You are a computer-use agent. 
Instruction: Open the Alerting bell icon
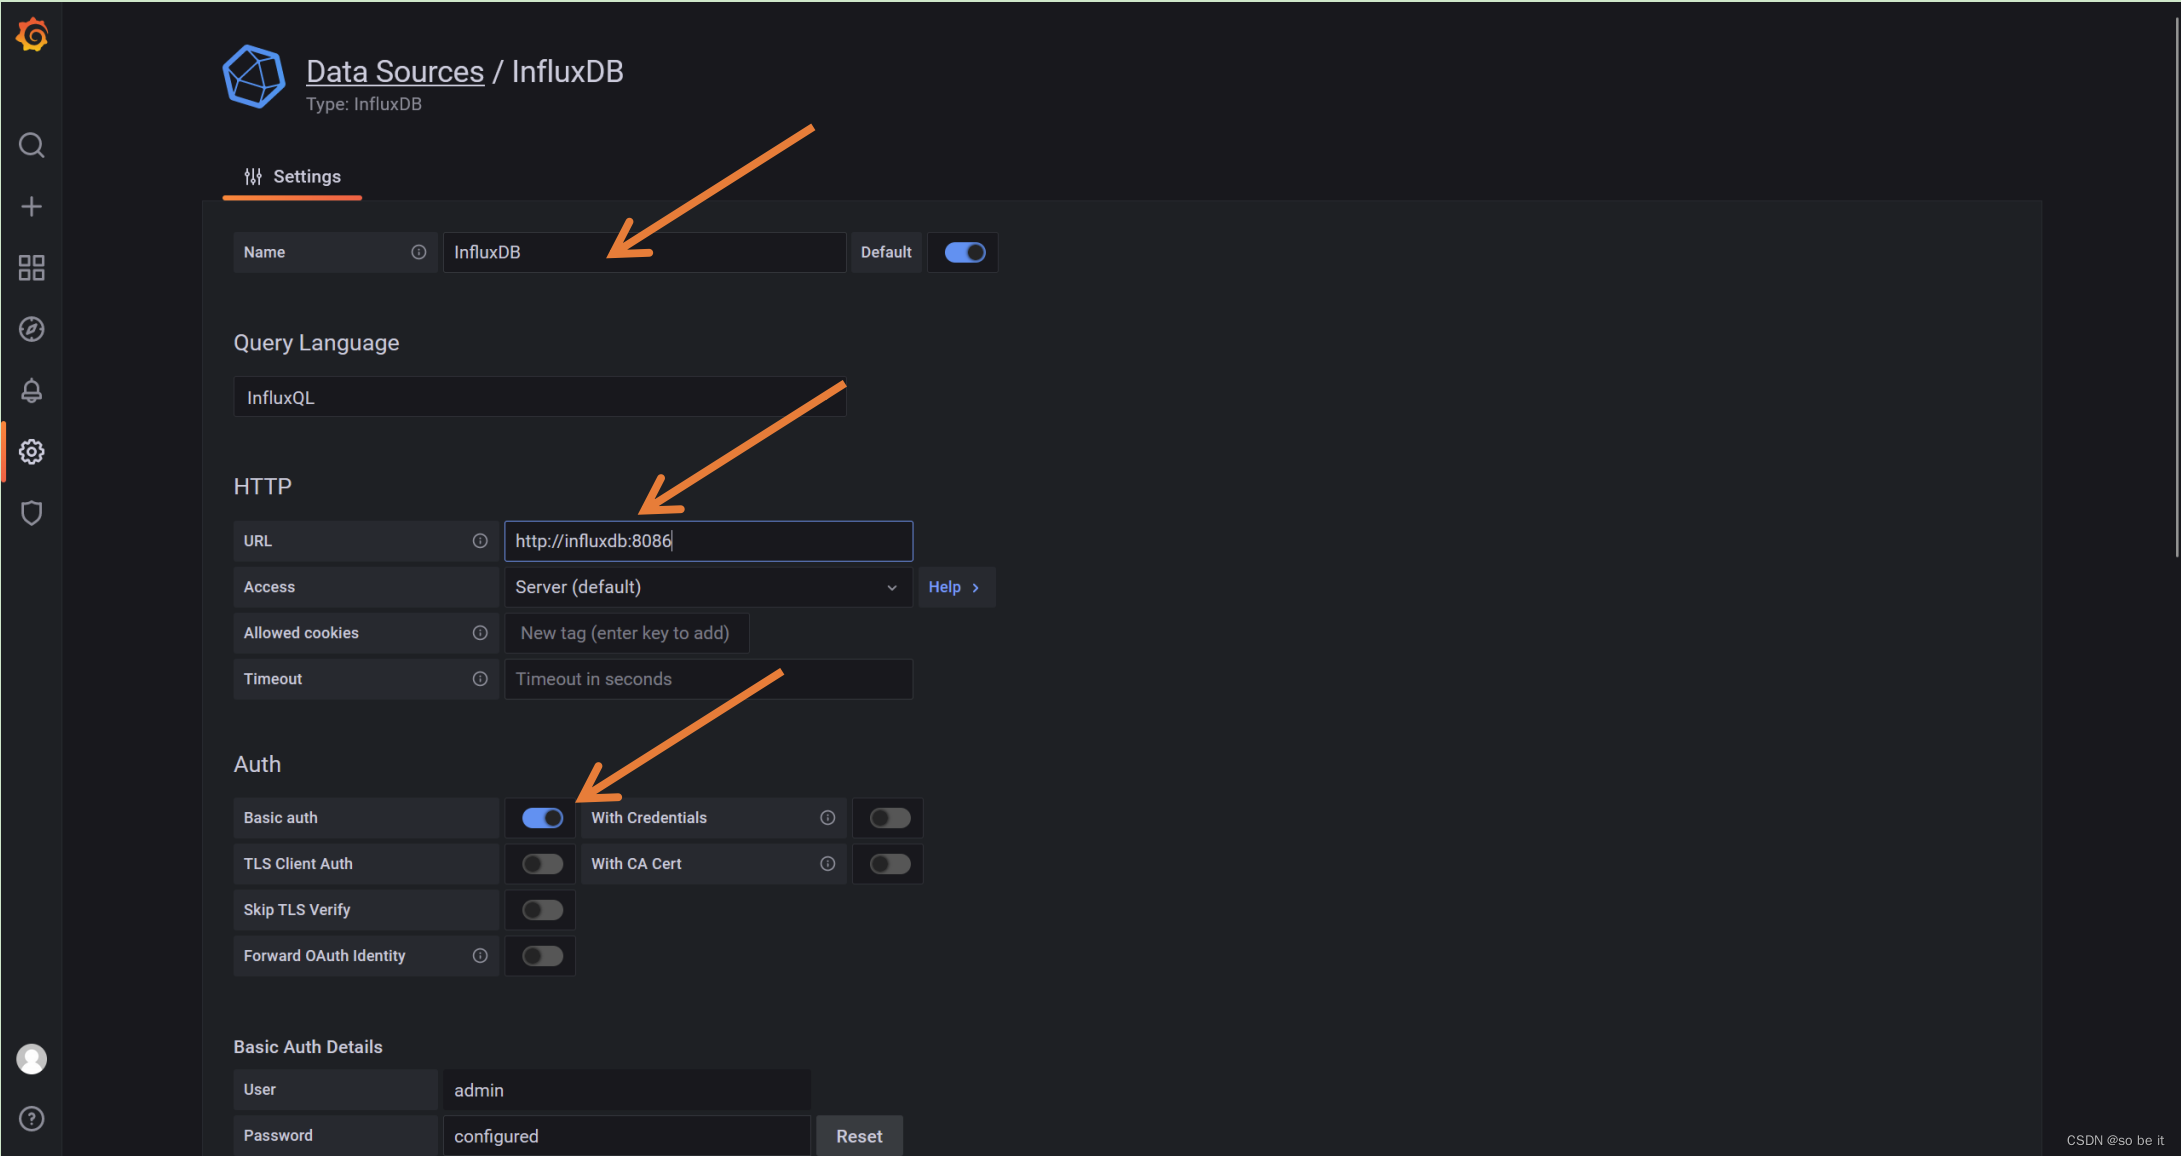[x=32, y=391]
